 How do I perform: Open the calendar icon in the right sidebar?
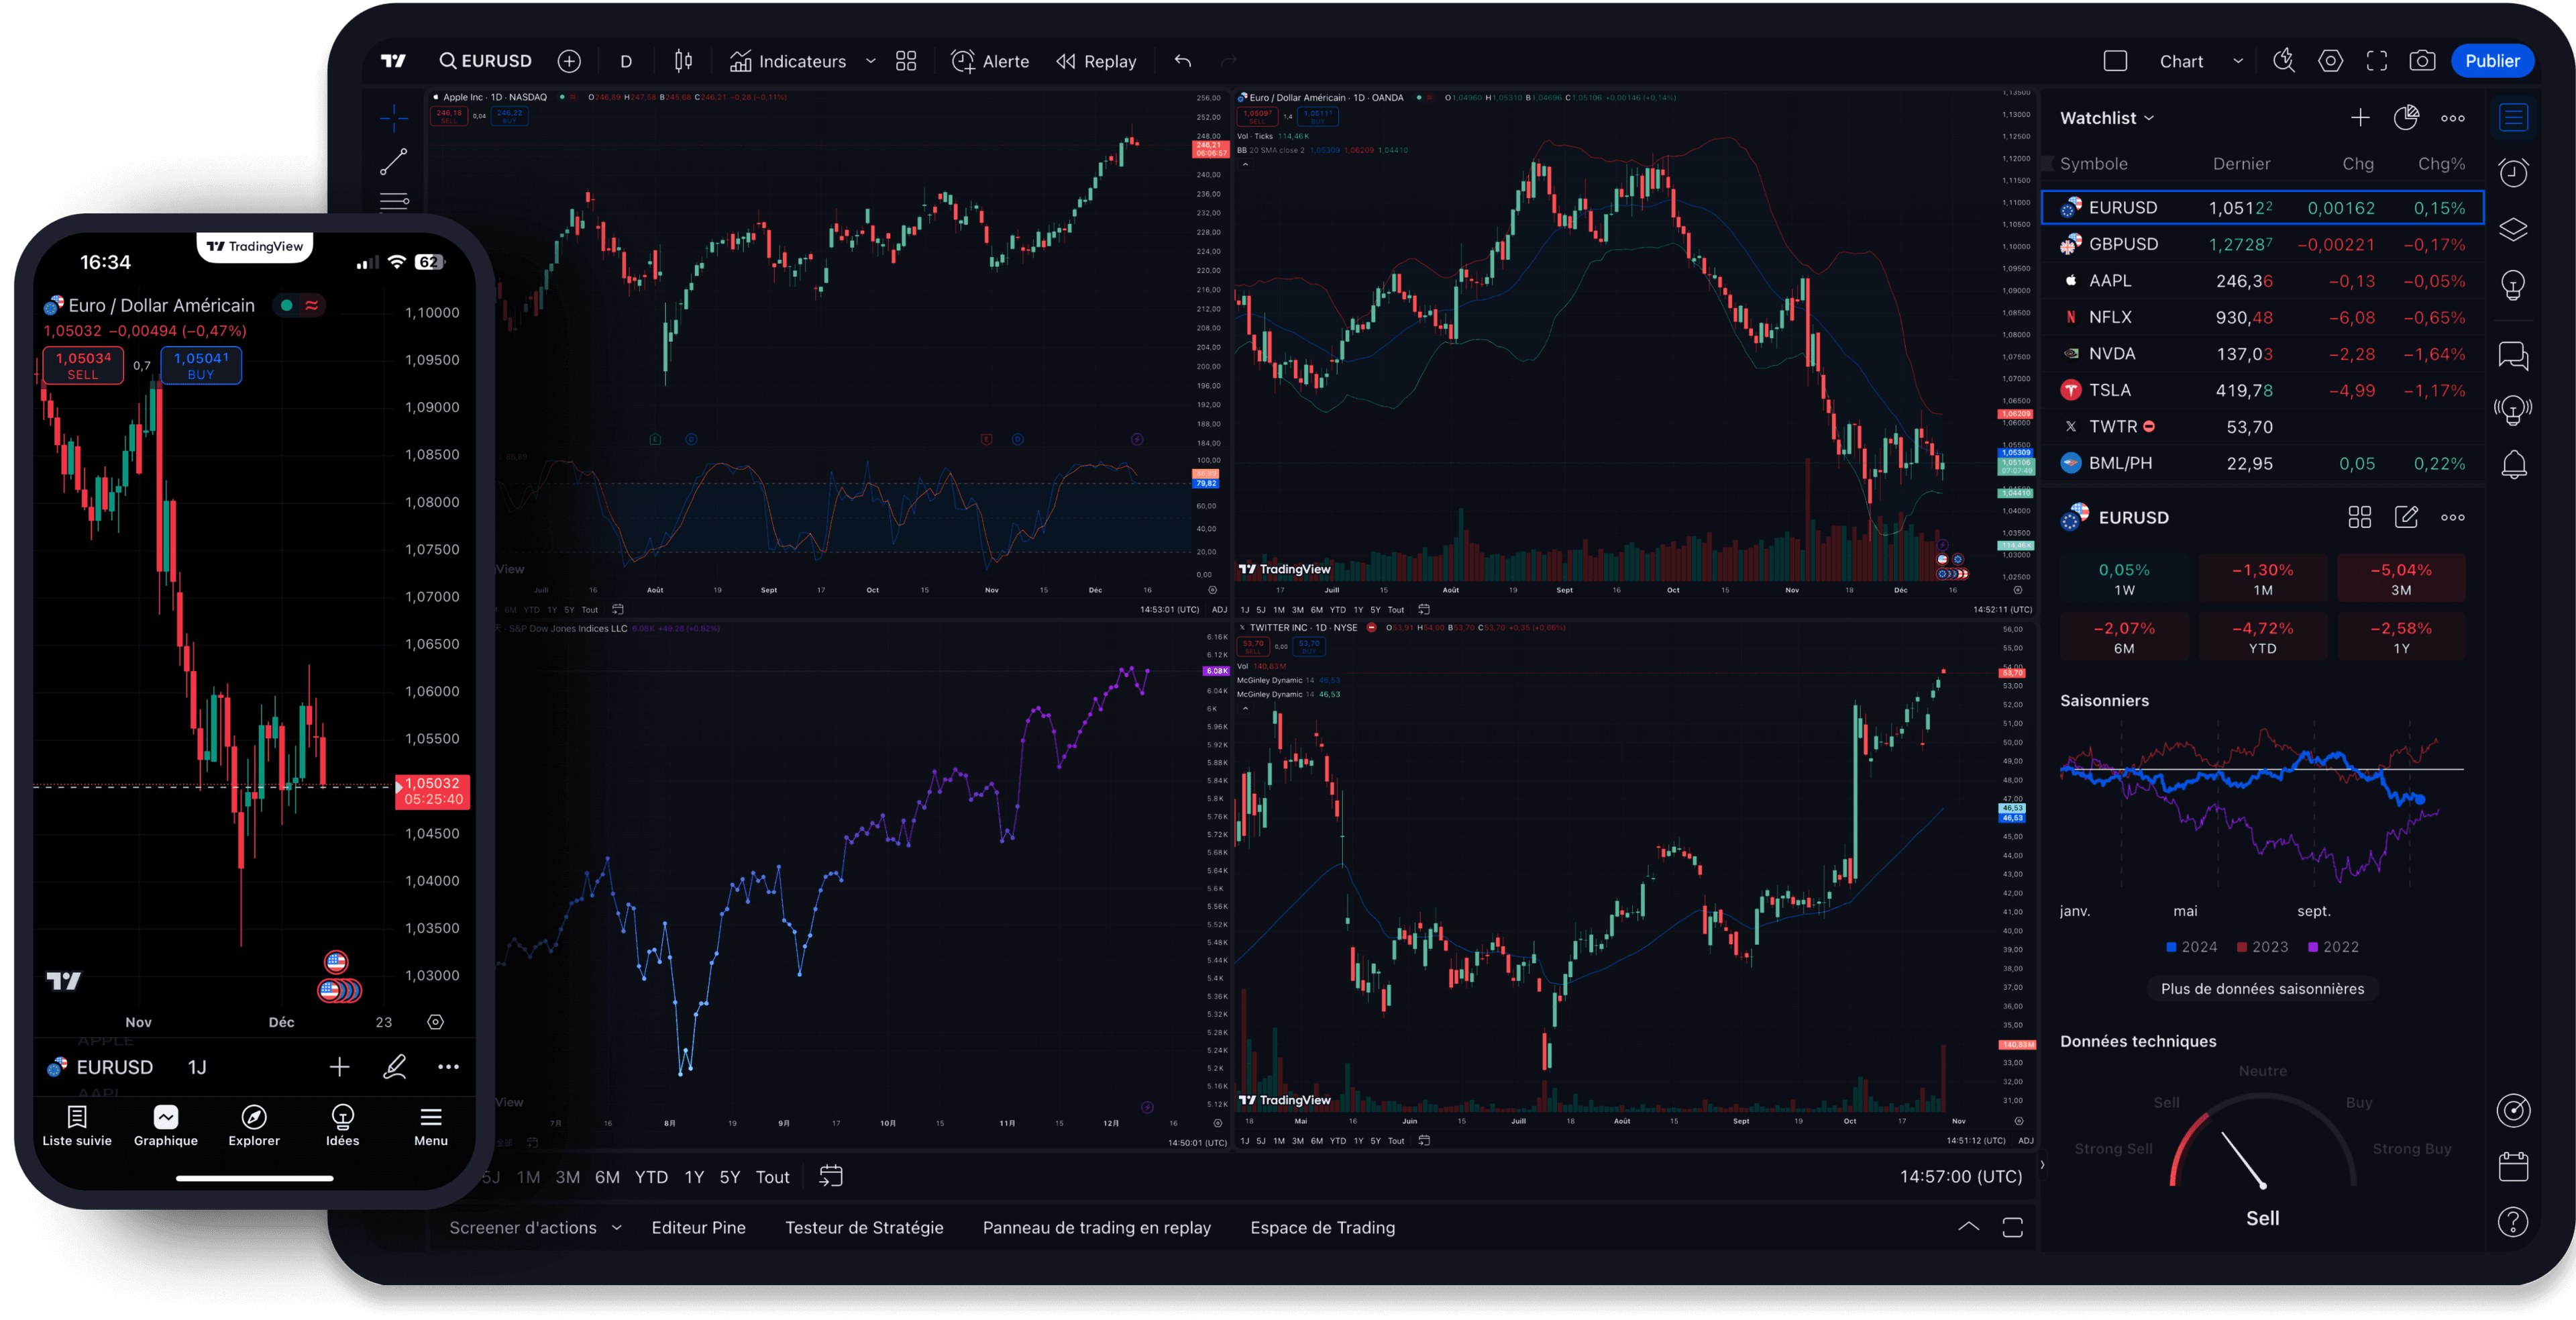2513,1166
